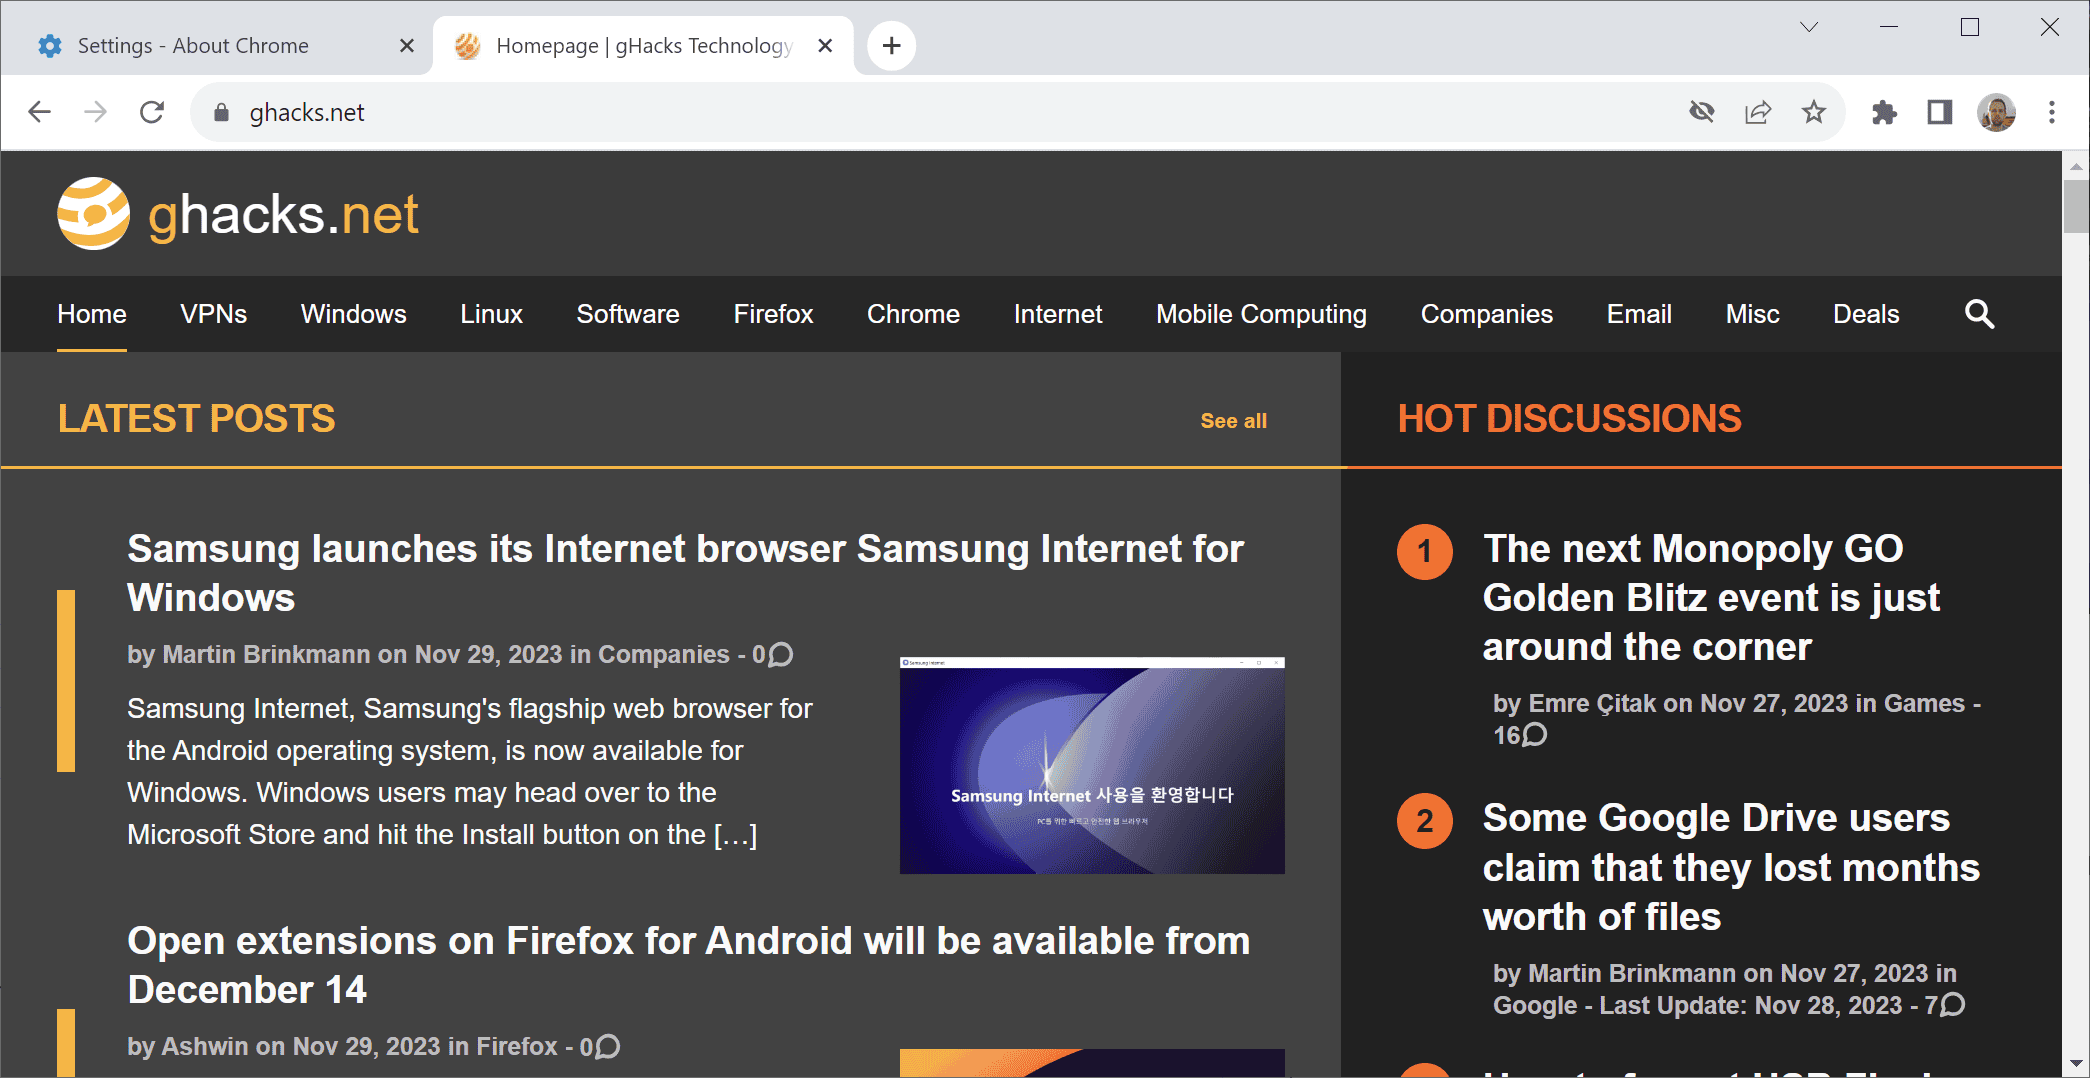This screenshot has height=1078, width=2090.
Task: Reload the ghacks.net page
Action: click(152, 112)
